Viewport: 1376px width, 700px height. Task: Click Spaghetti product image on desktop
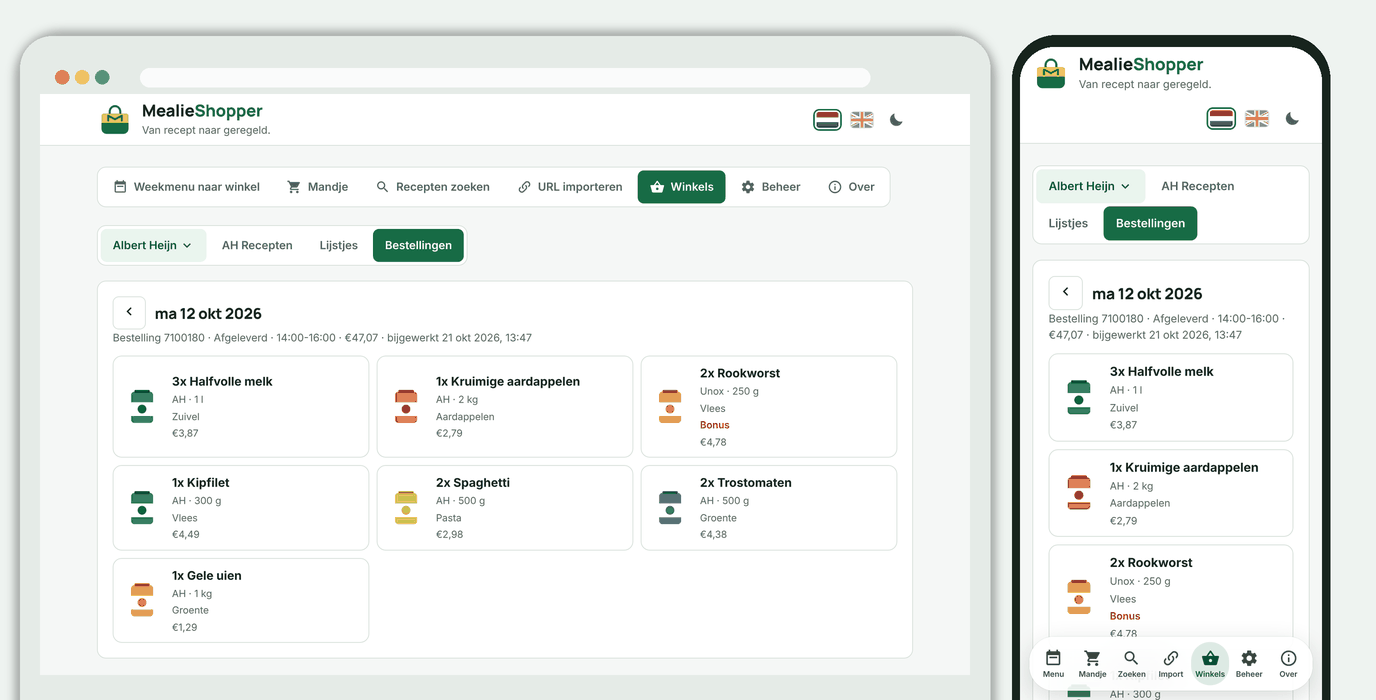tap(406, 508)
